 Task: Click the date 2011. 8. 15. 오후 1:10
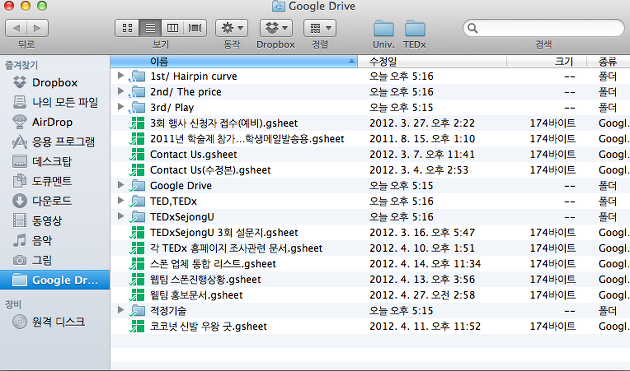point(422,139)
